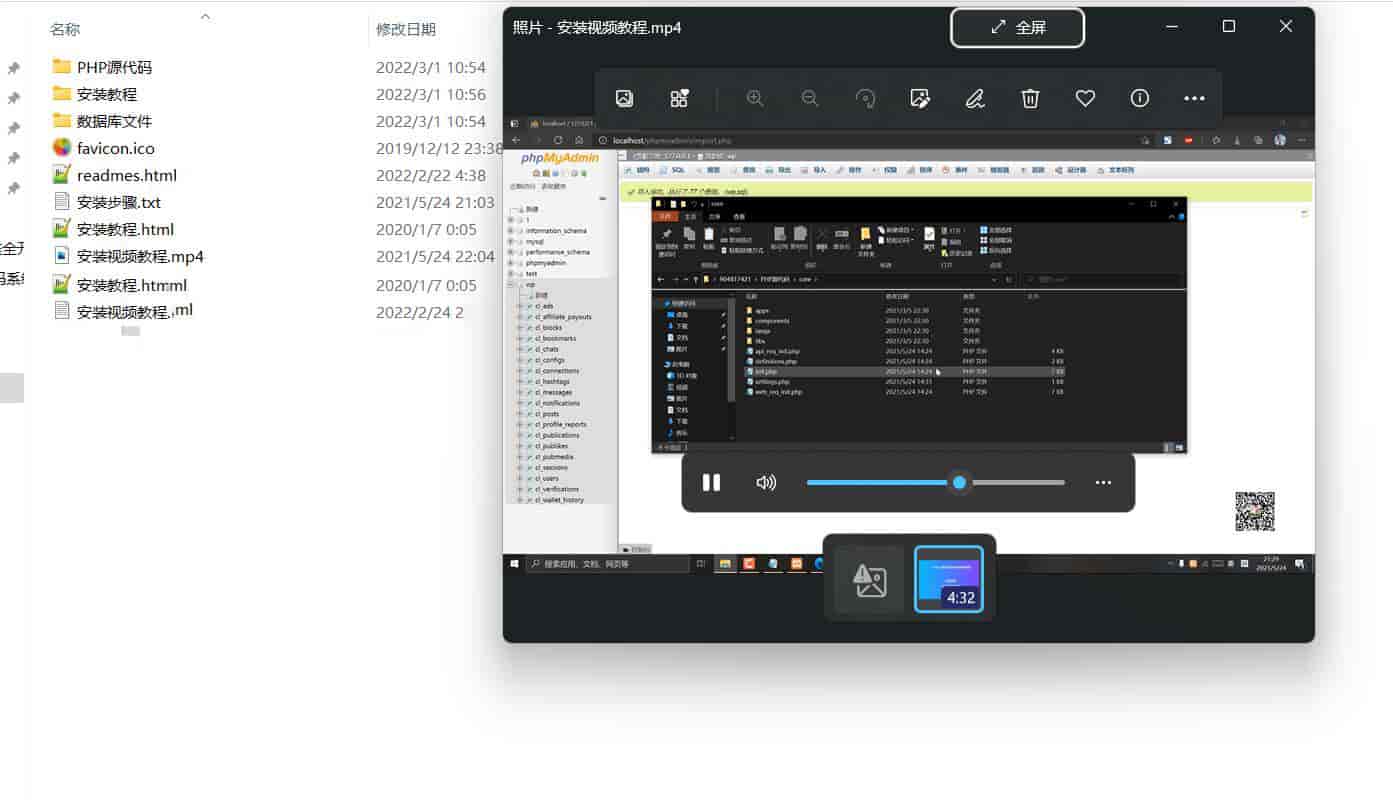
Task: Open more playback options menu
Action: click(x=1103, y=483)
